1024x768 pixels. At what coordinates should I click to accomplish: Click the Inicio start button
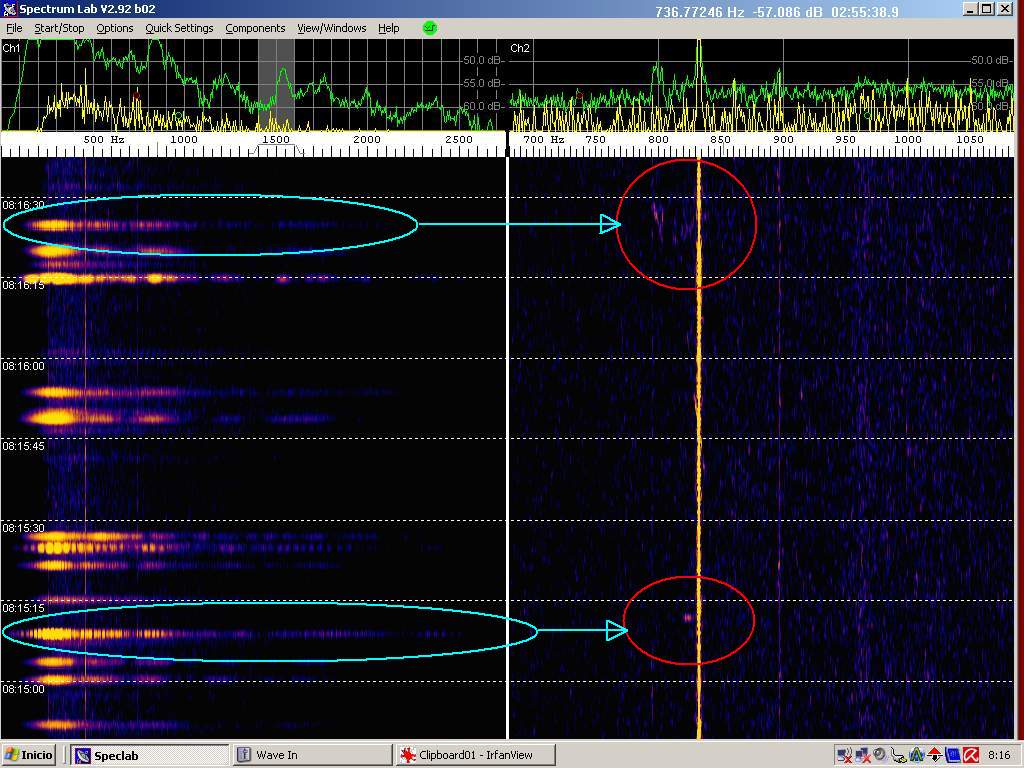tap(30, 755)
